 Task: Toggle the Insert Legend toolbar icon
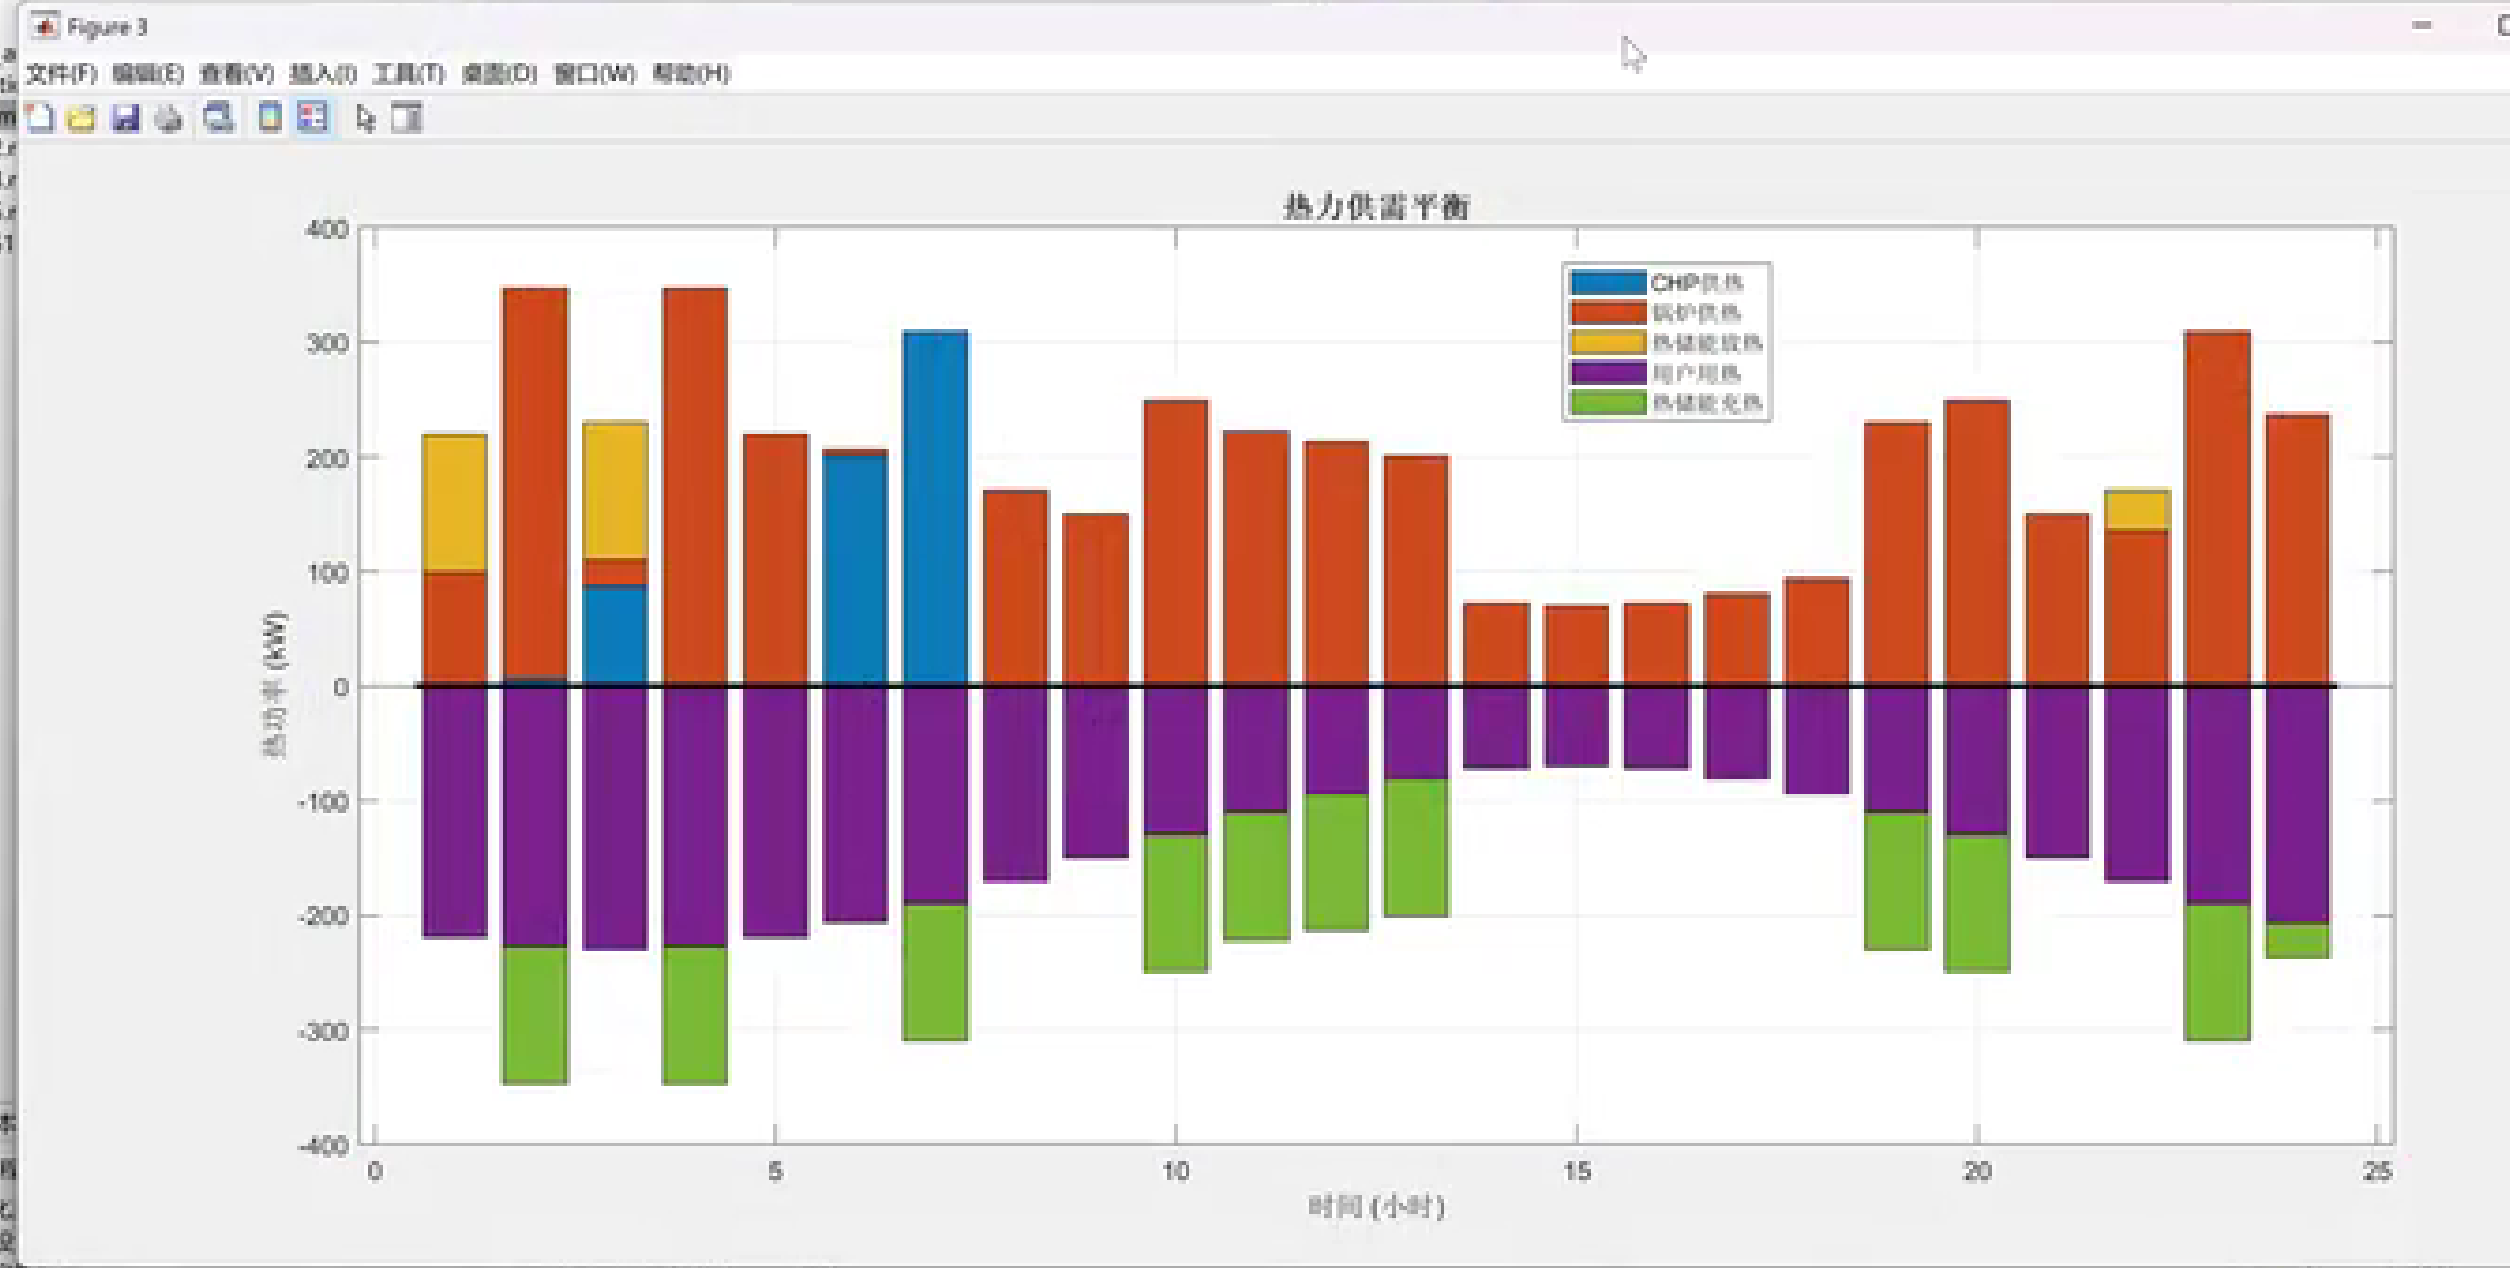[x=313, y=118]
